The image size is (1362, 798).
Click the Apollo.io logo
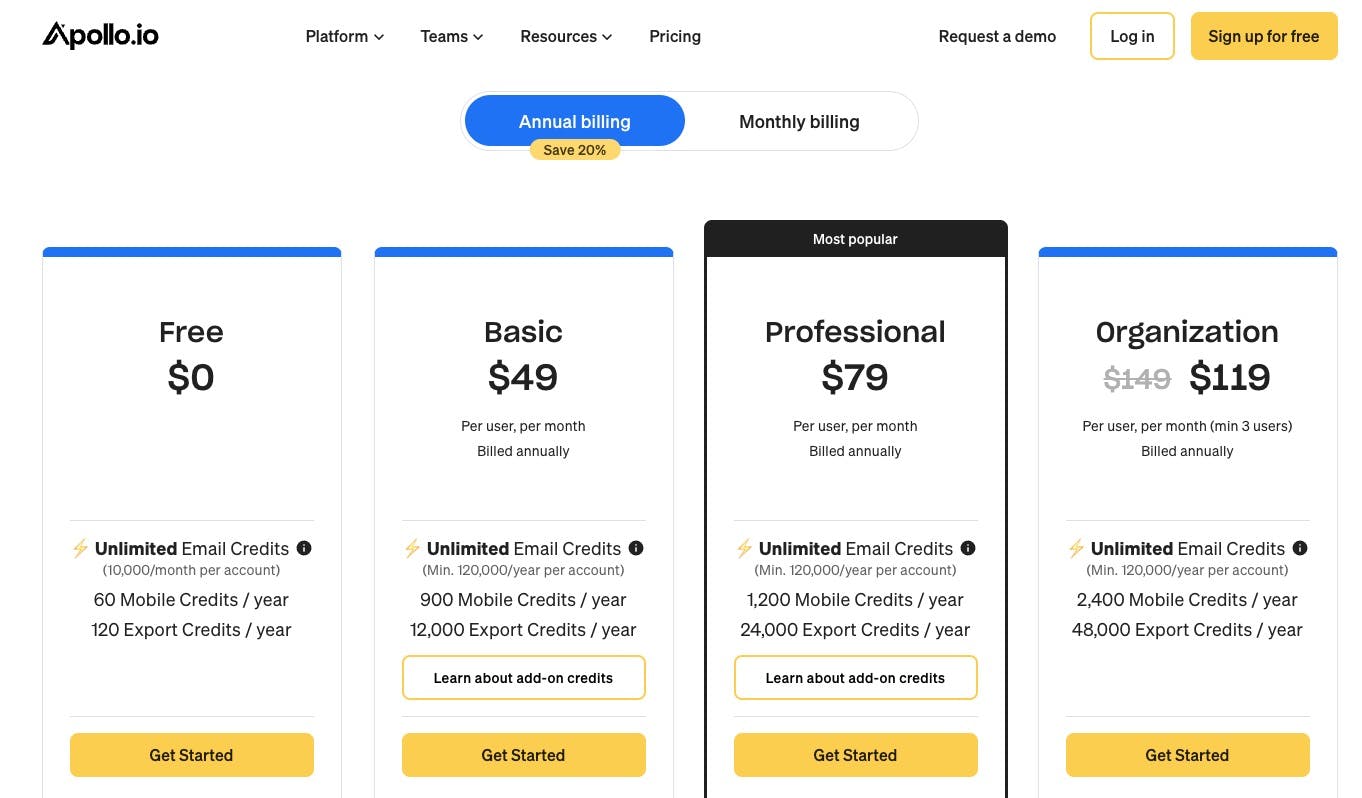(100, 36)
